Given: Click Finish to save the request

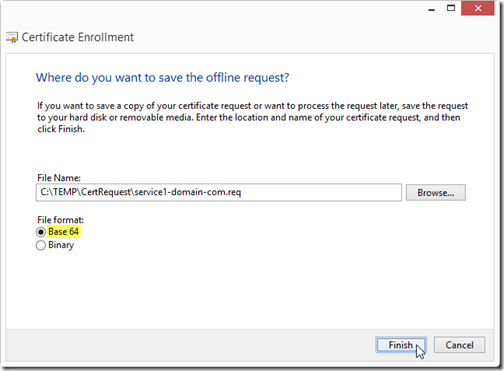Looking at the screenshot, I should pyautogui.click(x=401, y=345).
